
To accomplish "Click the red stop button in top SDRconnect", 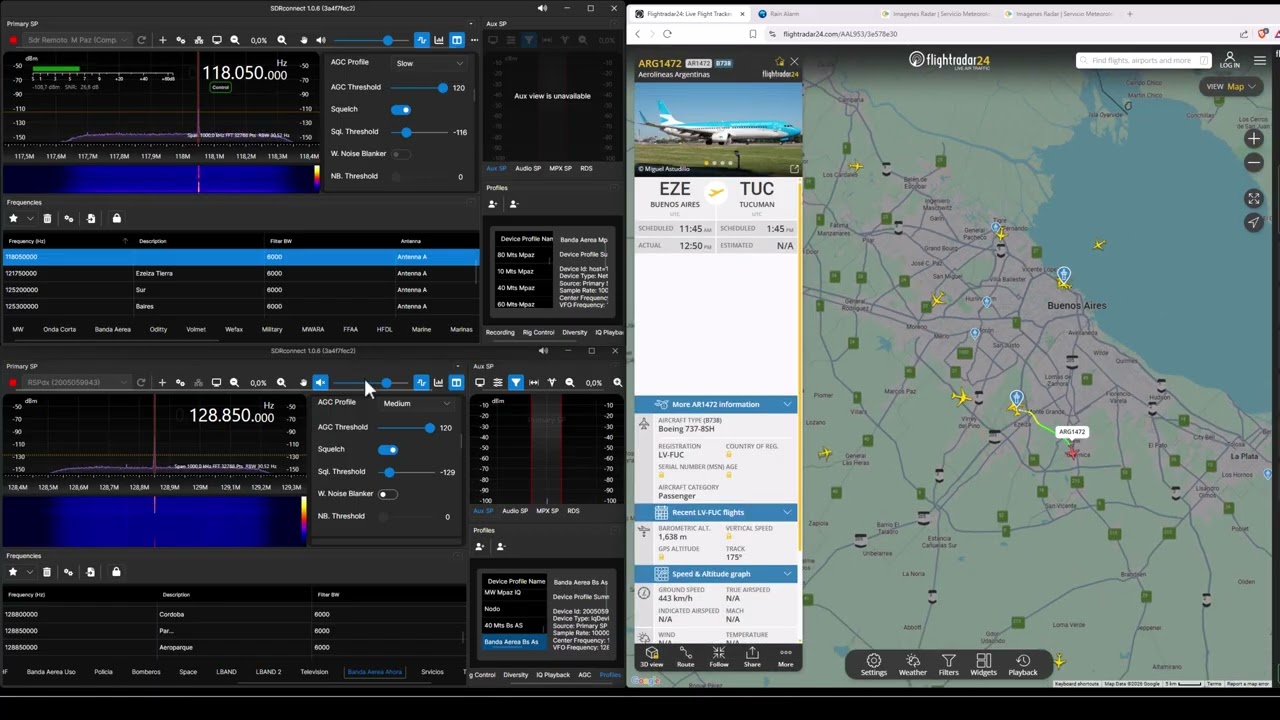I will (14, 40).
